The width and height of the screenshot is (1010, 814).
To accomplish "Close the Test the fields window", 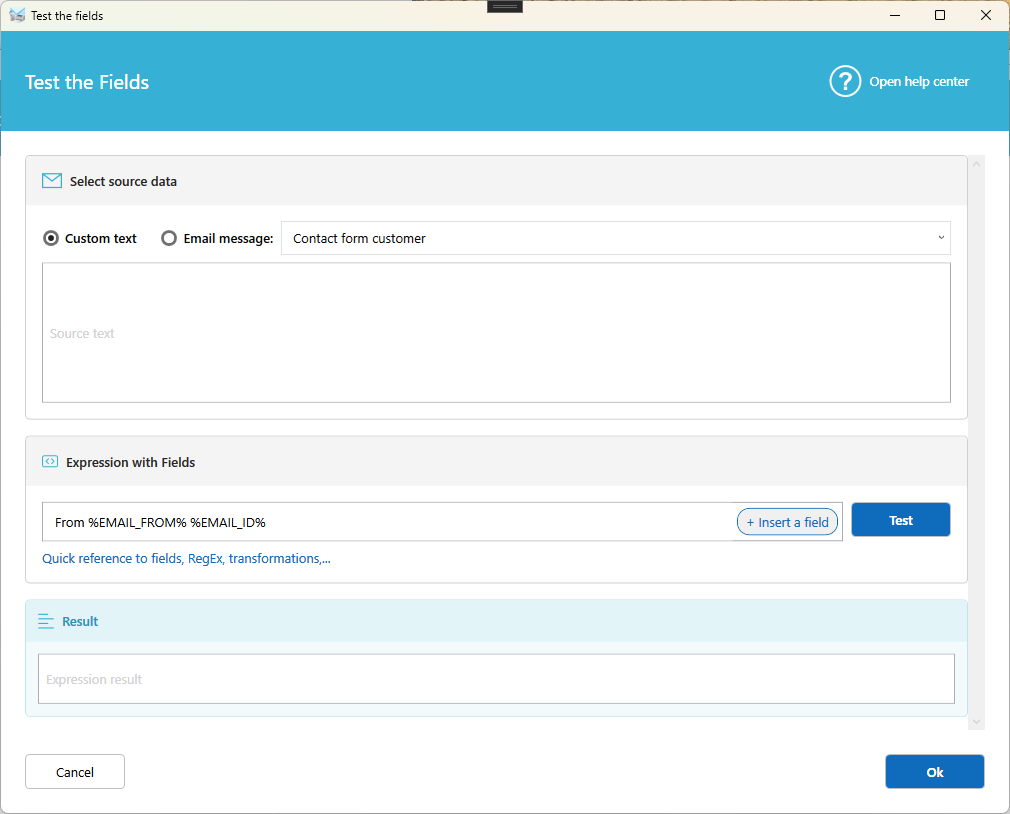I will click(x=986, y=15).
